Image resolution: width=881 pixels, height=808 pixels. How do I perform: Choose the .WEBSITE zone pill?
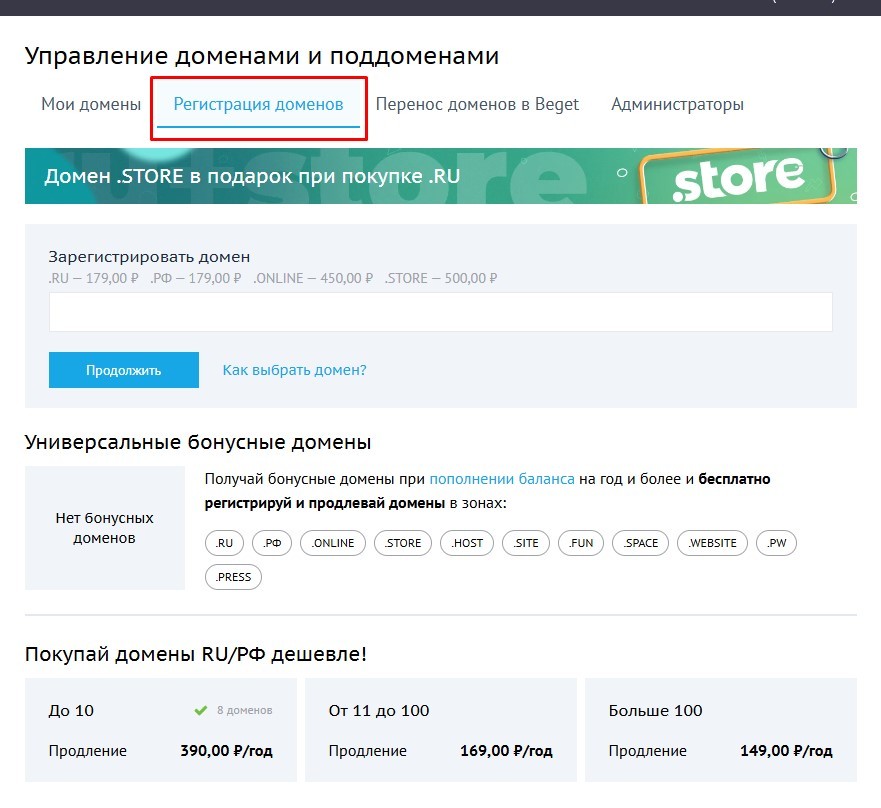[712, 543]
